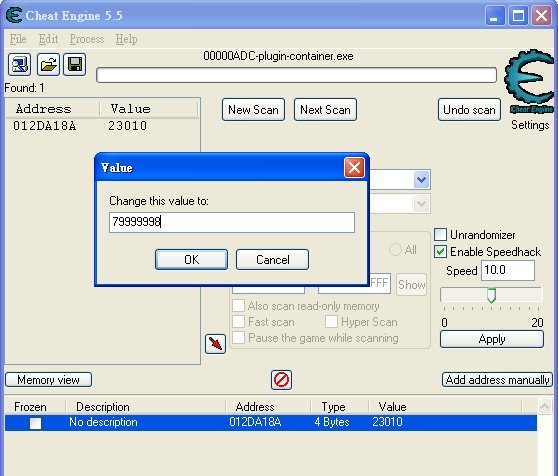
Task: Click the Change this value to field
Action: pyautogui.click(x=232, y=222)
